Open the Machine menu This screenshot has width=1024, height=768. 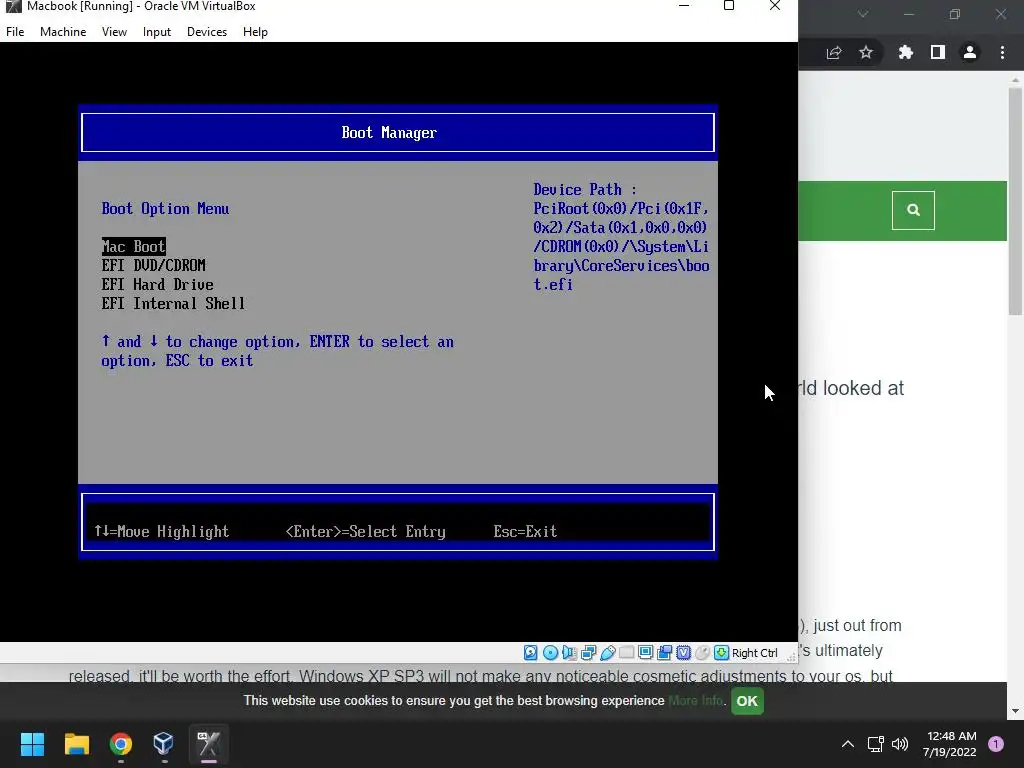(63, 32)
